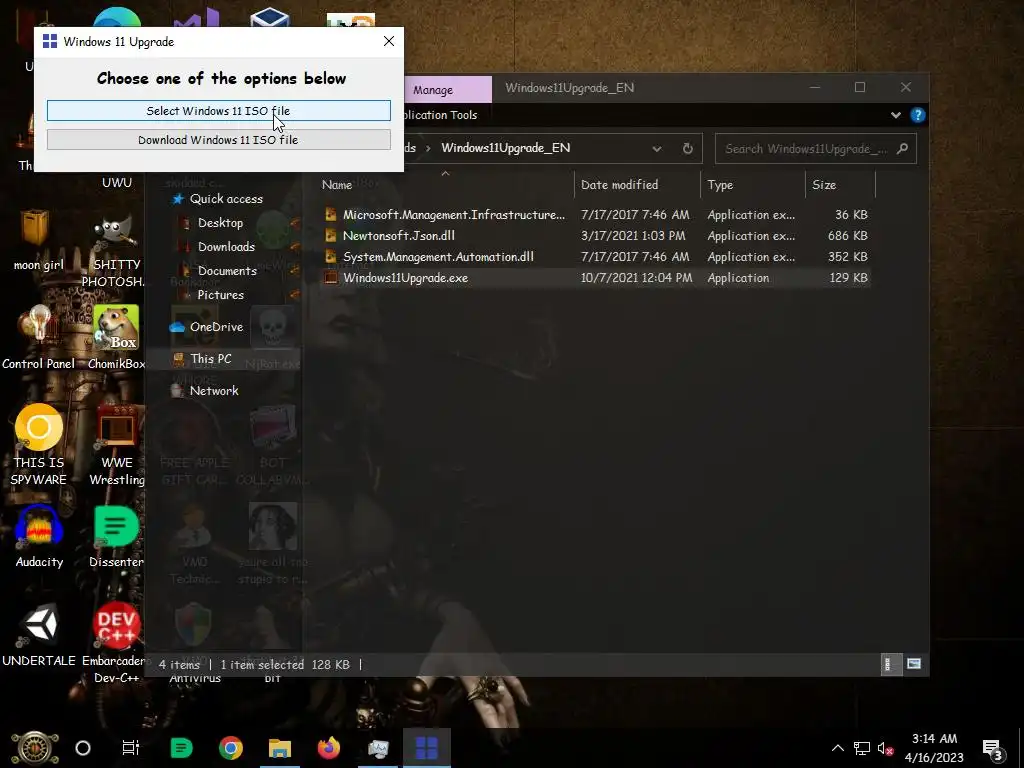The height and width of the screenshot is (768, 1024).
Task: Launch ChomikBox desktop shortcut
Action: click(x=116, y=338)
